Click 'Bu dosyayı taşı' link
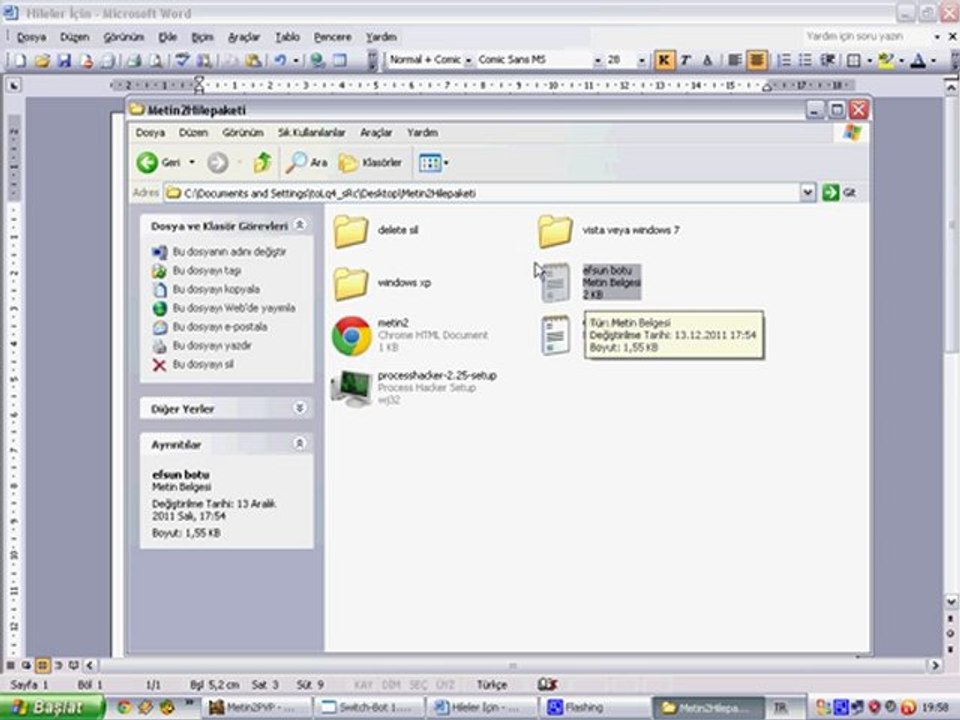960x720 pixels. (207, 271)
